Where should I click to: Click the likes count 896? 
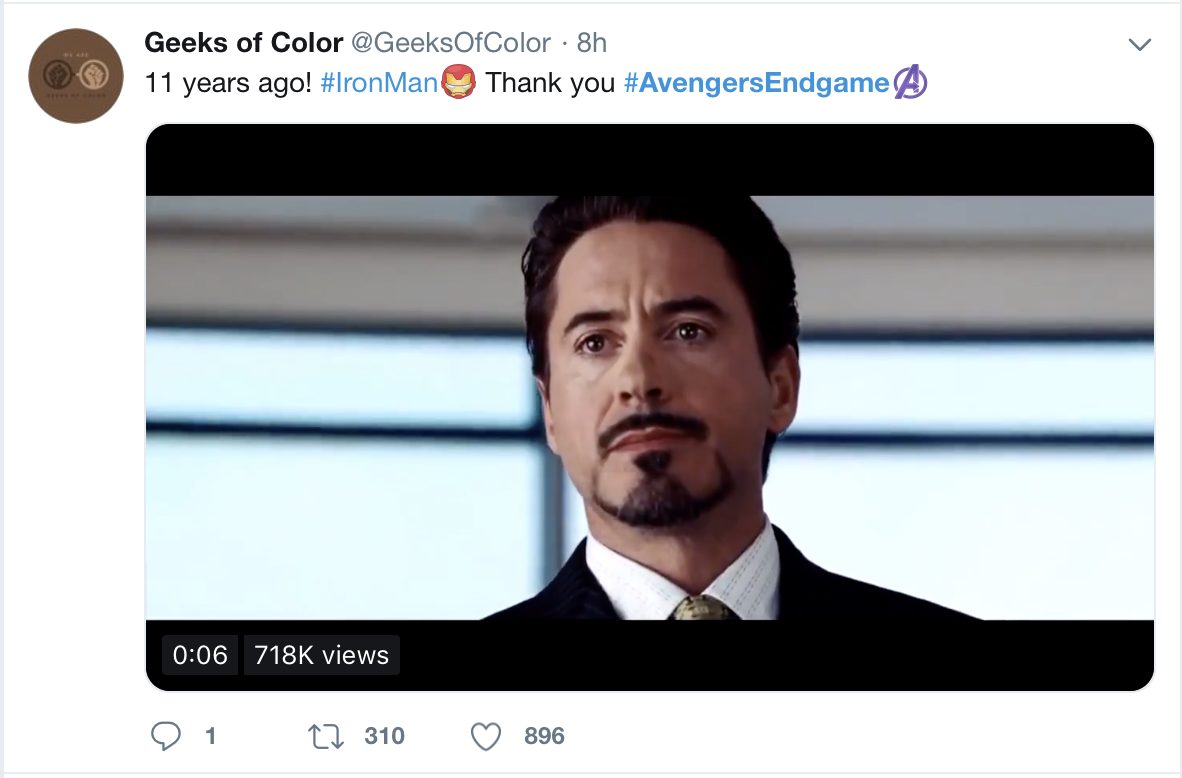pos(544,737)
